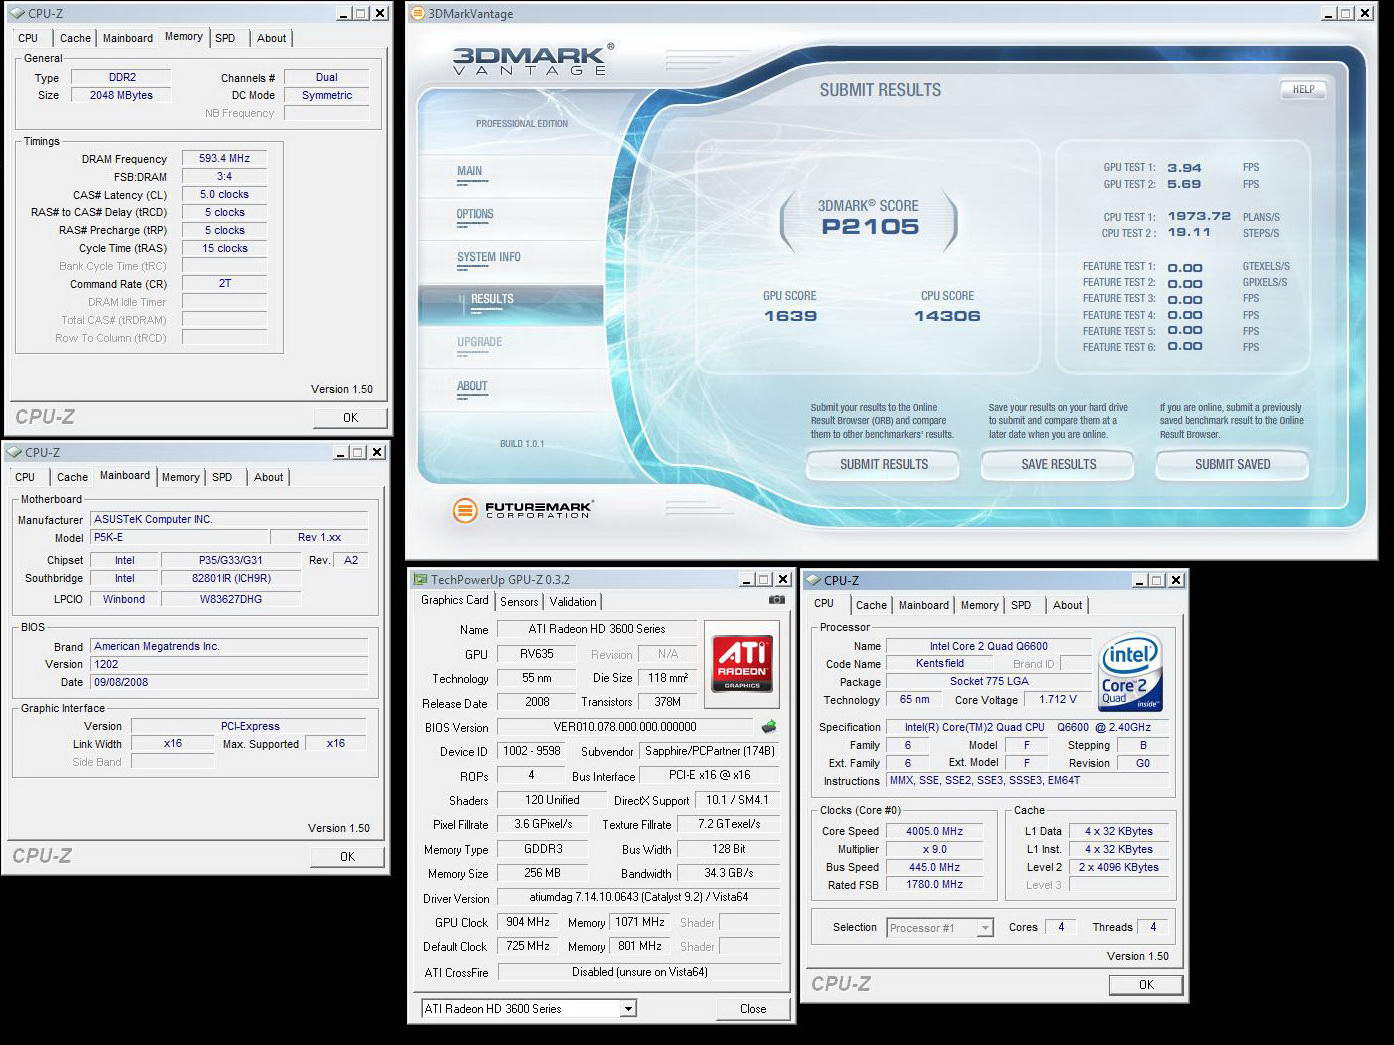Click the Driver Version field in GPU-Z

point(639,897)
